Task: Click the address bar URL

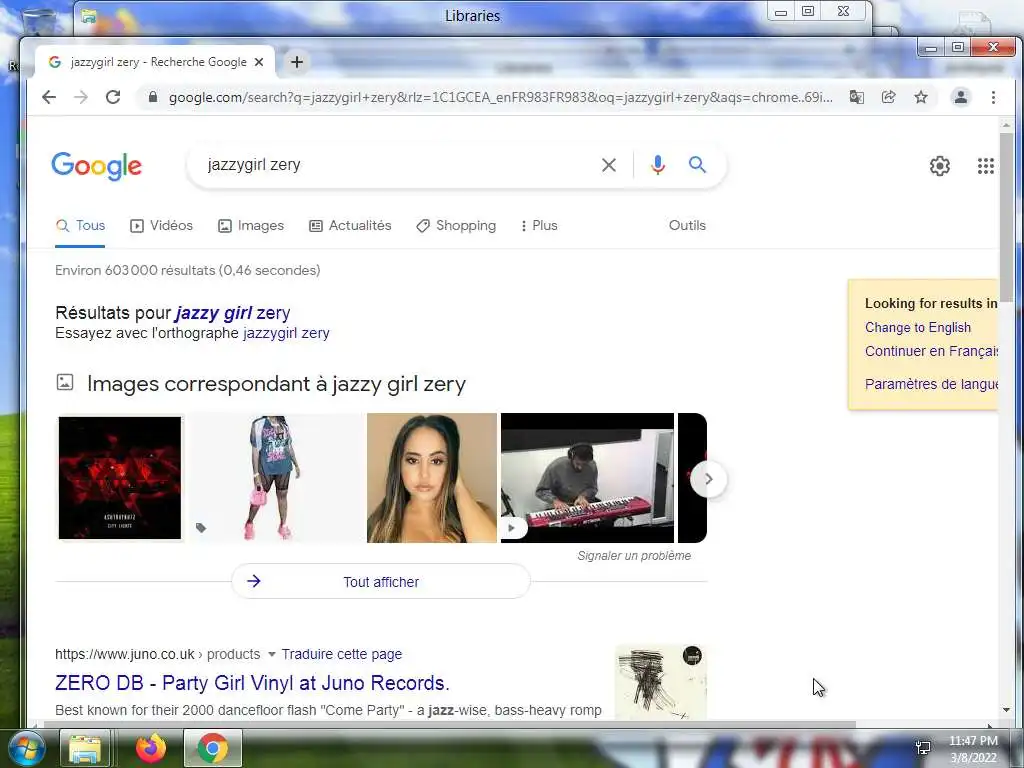Action: [500, 97]
